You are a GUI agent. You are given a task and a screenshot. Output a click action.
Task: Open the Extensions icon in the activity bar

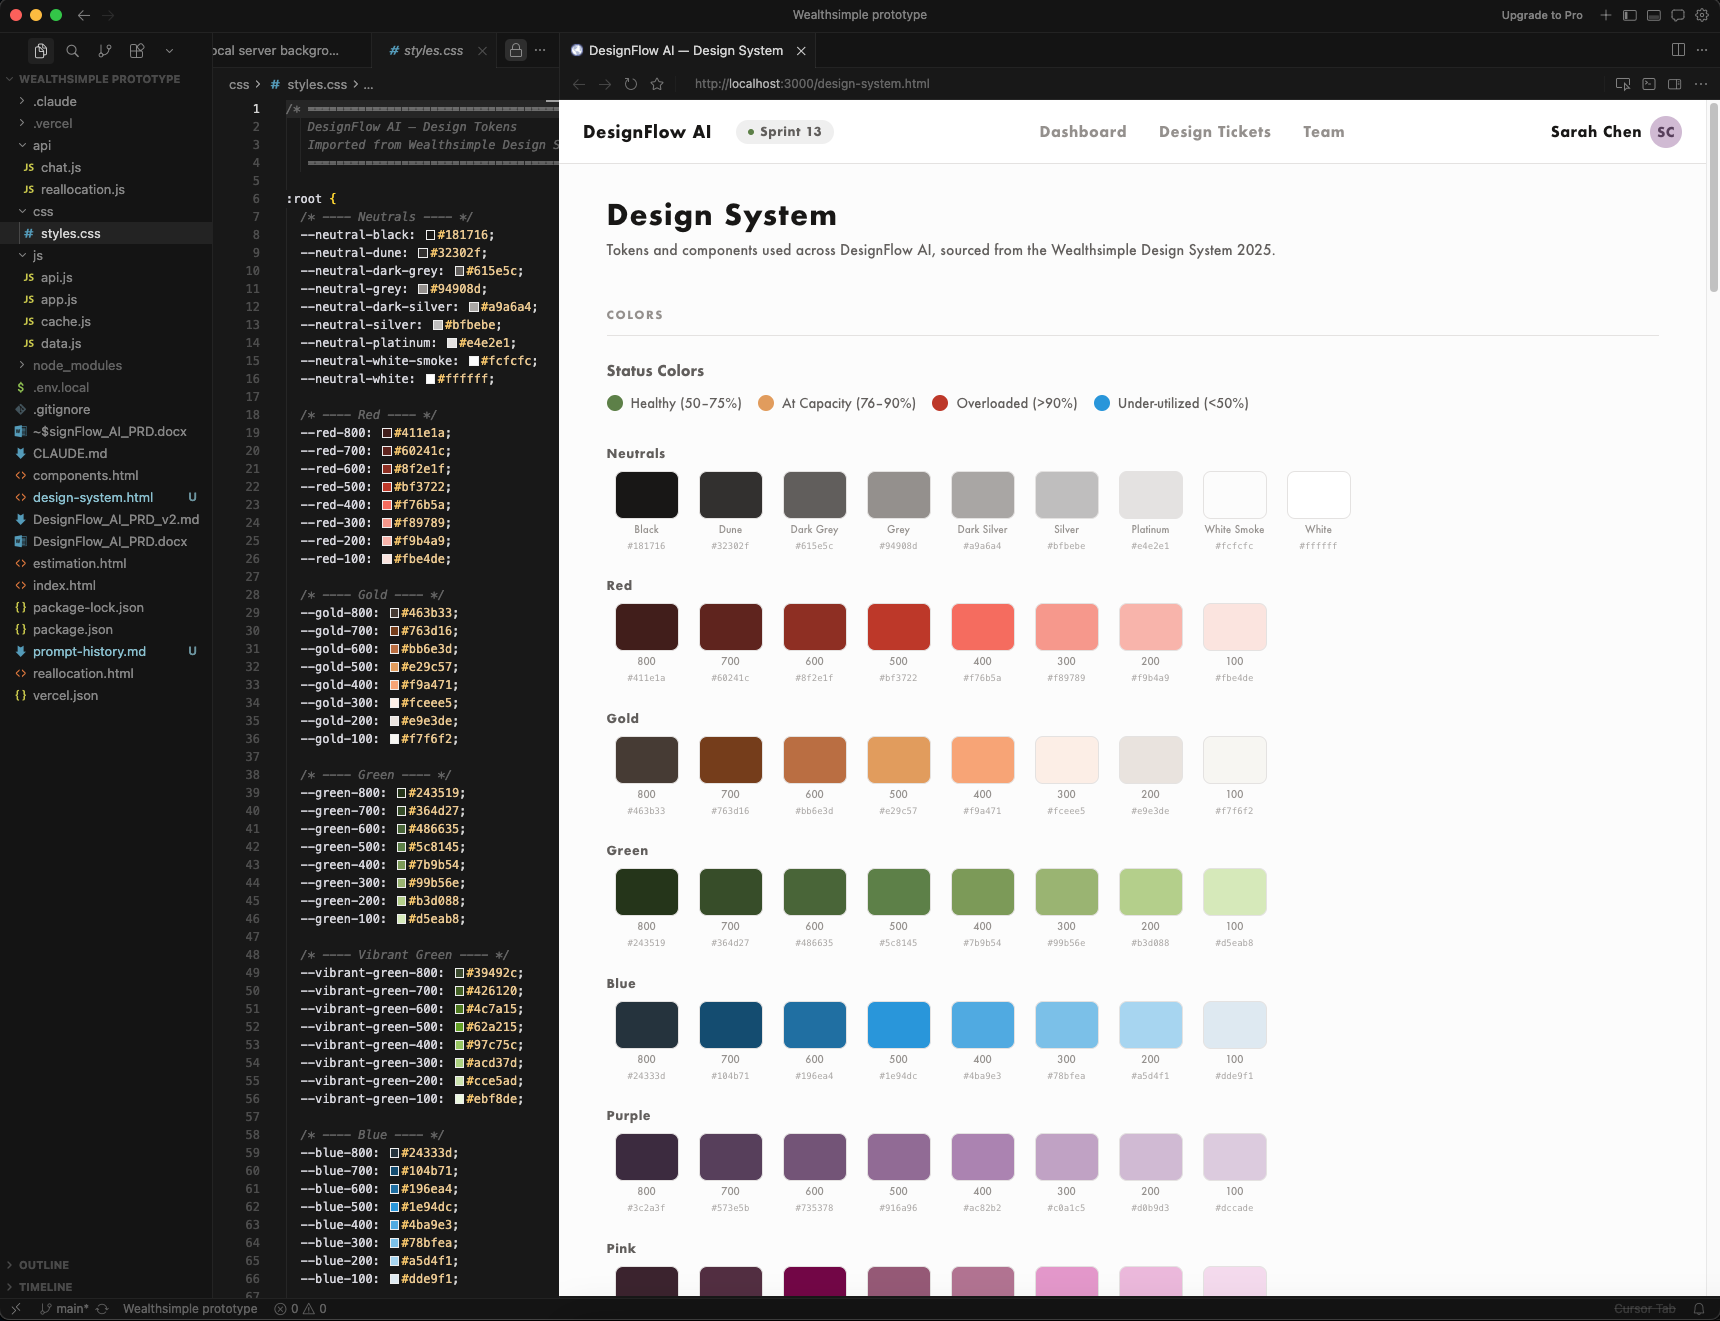137,50
